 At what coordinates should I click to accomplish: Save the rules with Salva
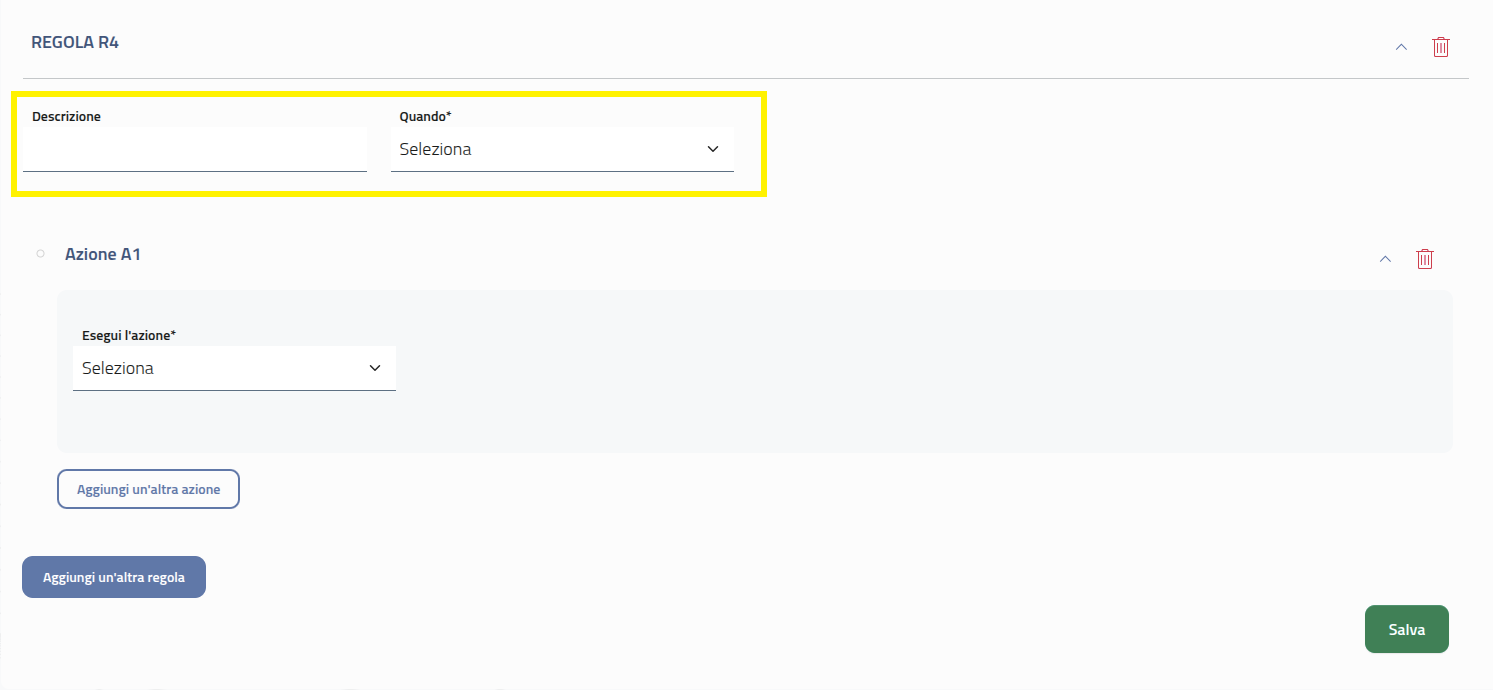pos(1406,629)
